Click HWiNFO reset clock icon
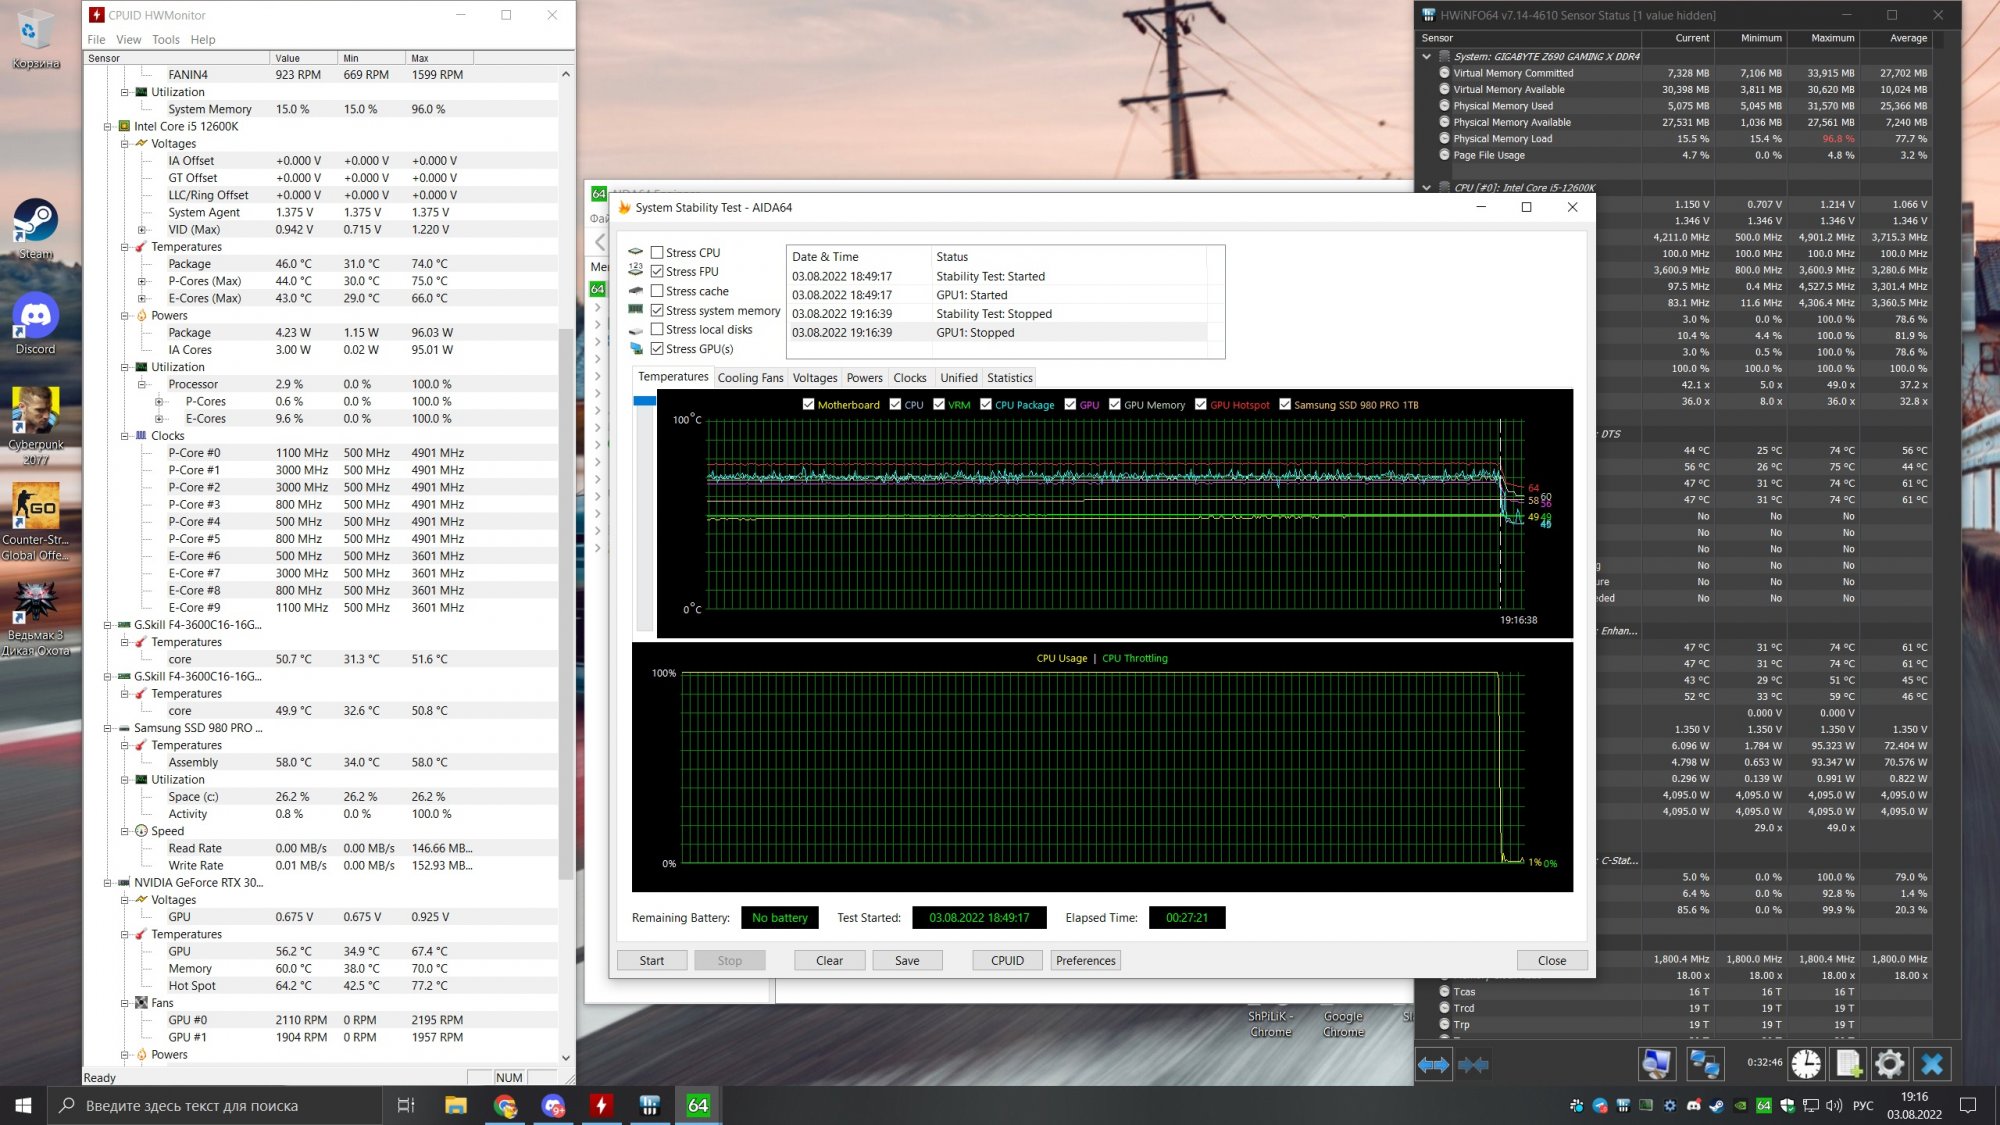Image resolution: width=2000 pixels, height=1125 pixels. pyautogui.click(x=1806, y=1064)
